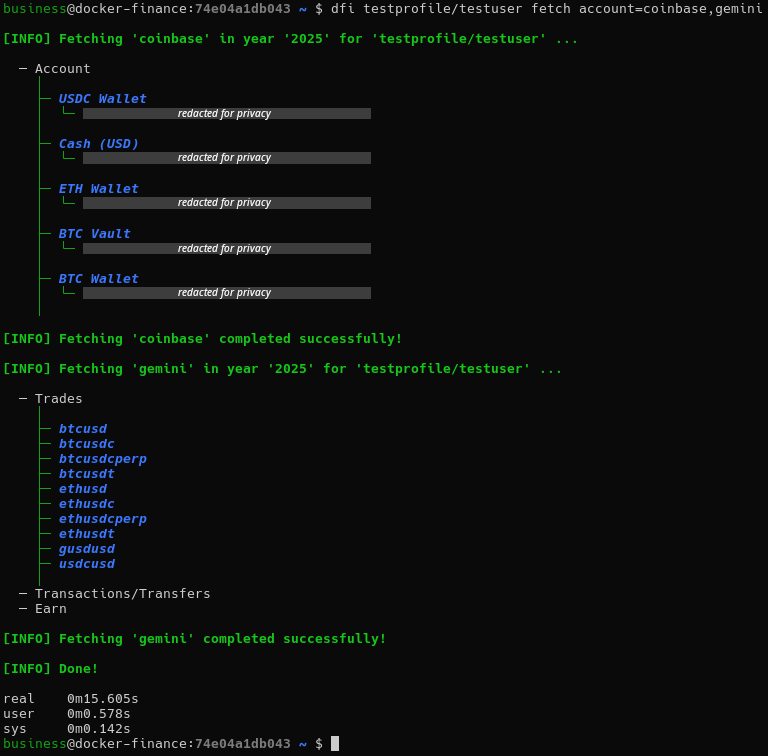The height and width of the screenshot is (756, 768).
Task: Collapse the Trades tree node
Action: pyautogui.click(x=58, y=399)
